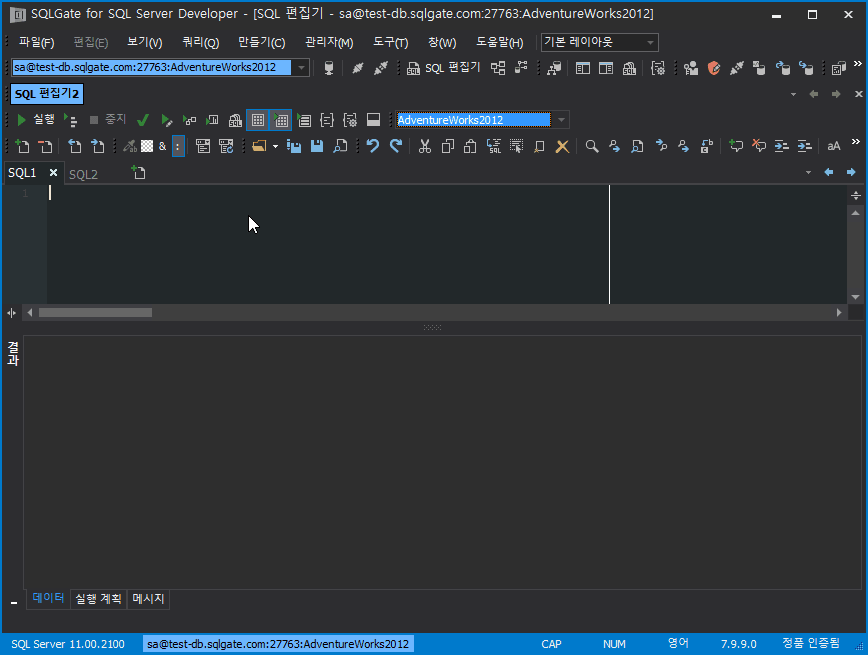Click the magnifier find icon
The height and width of the screenshot is (655, 868).
[592, 146]
